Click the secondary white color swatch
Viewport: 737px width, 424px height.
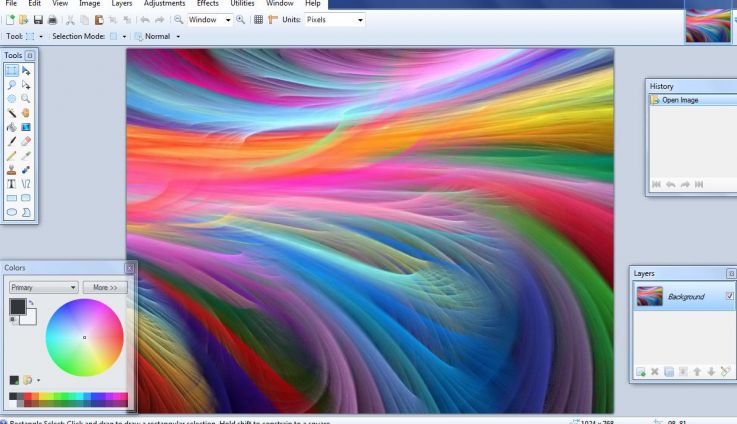29,318
